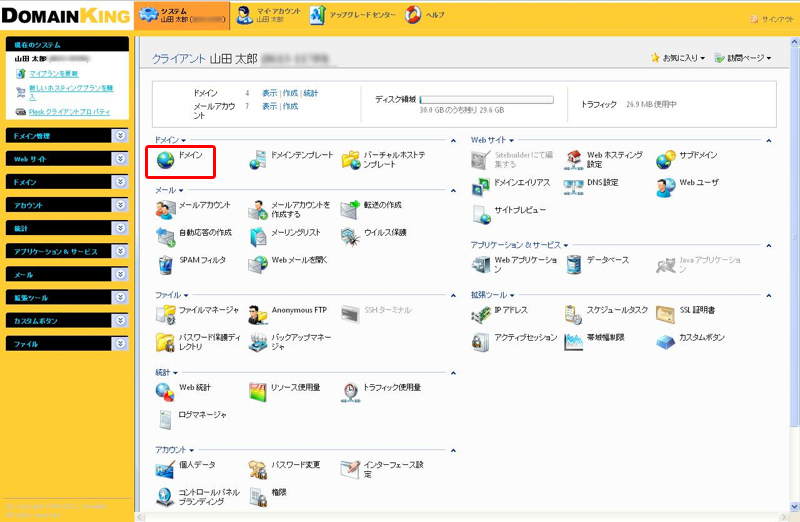The width and height of the screenshot is (800, 522).
Task: Open リソース使用量 icon
Action: coord(258,392)
